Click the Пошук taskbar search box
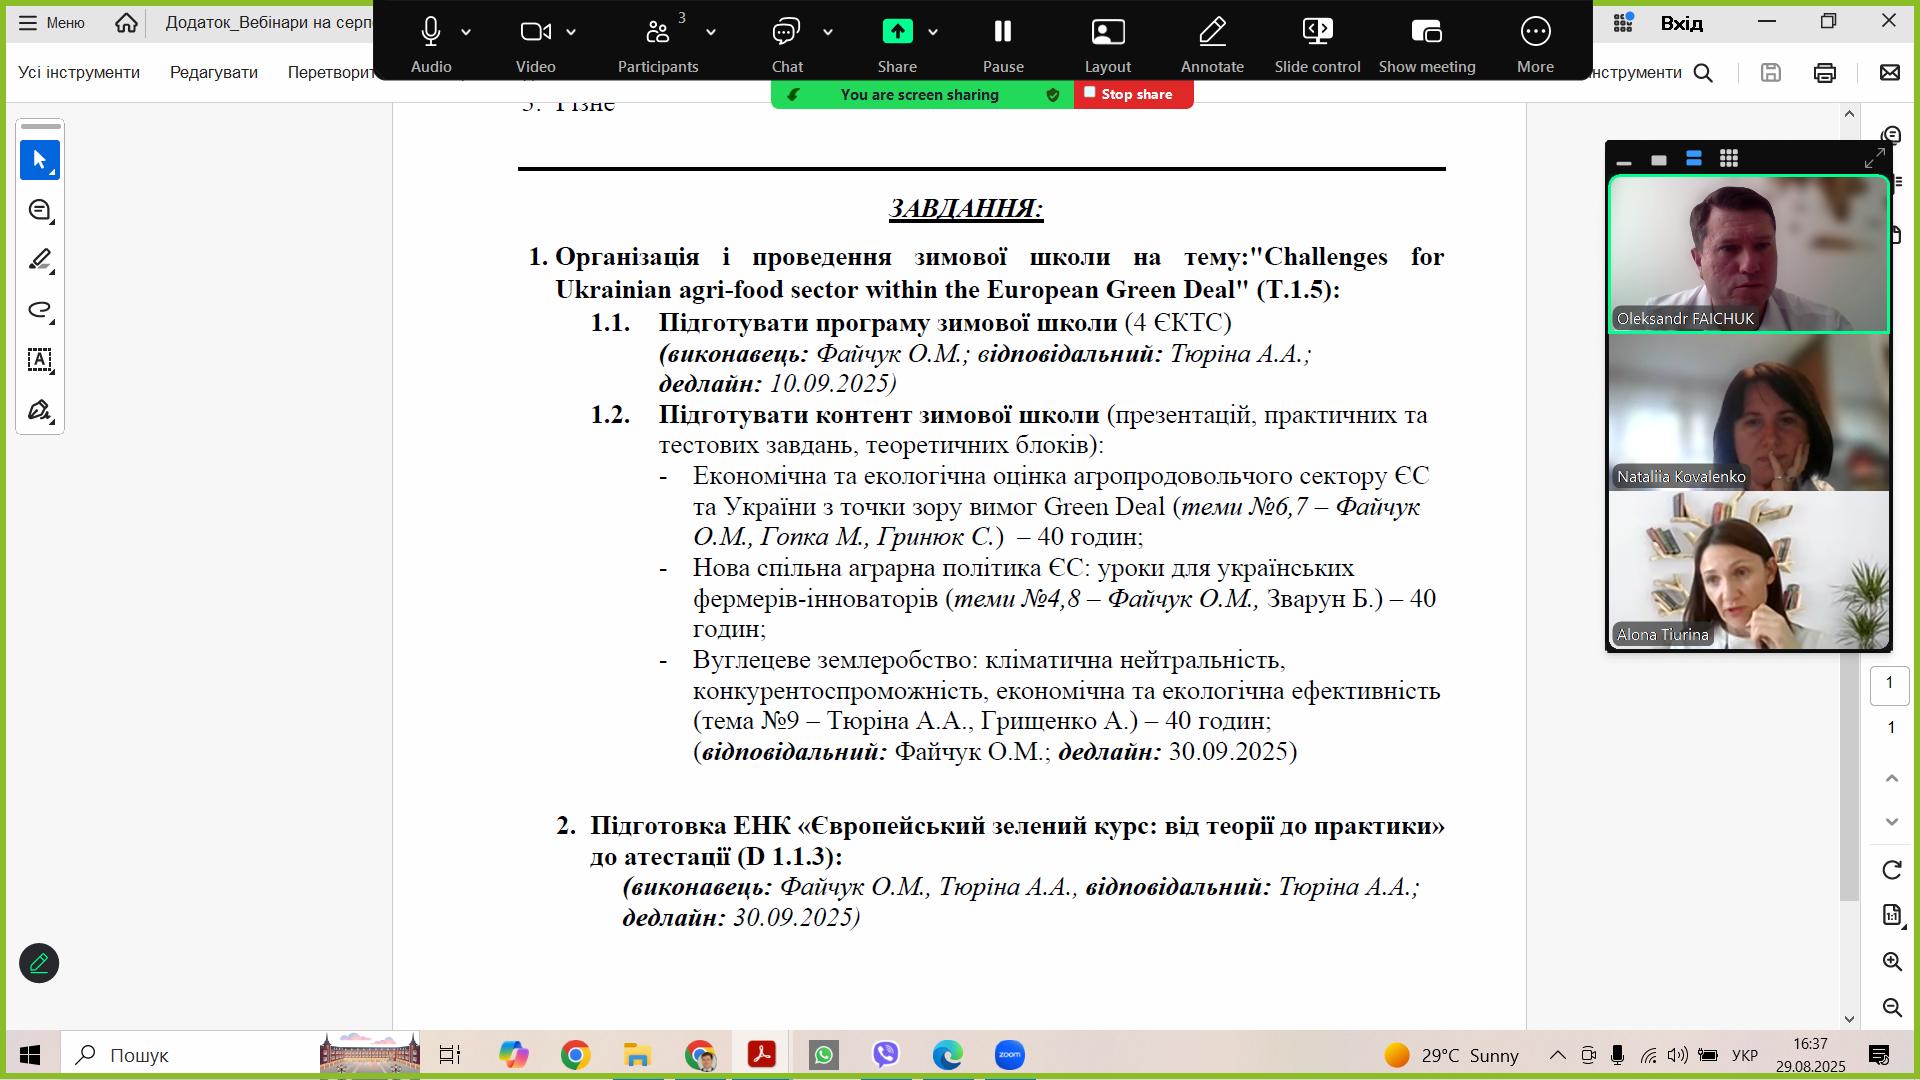 (x=240, y=1055)
